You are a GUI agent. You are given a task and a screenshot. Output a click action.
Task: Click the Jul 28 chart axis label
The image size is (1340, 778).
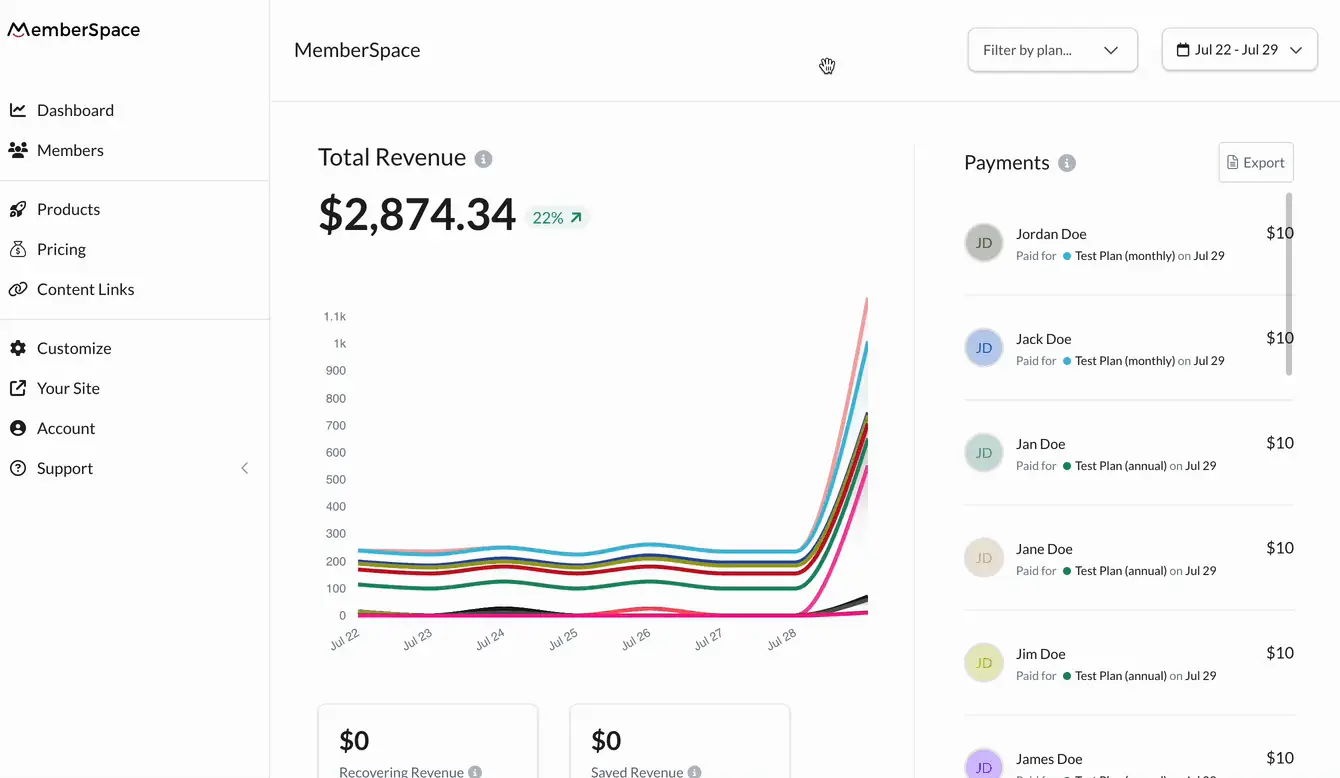[x=781, y=640]
